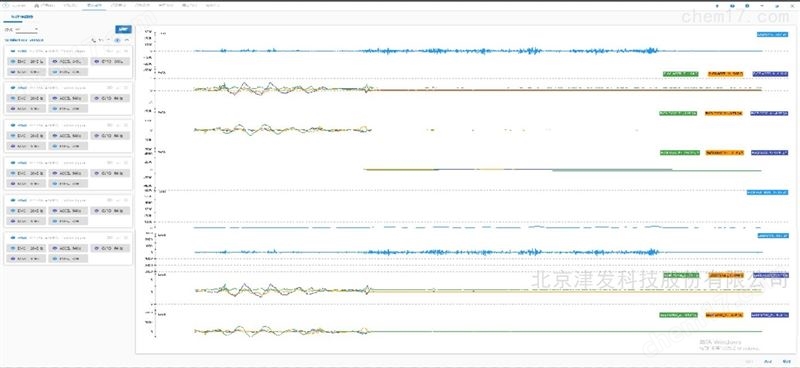Click the first icon in the top-right header

pyautogui.click(x=717, y=6)
